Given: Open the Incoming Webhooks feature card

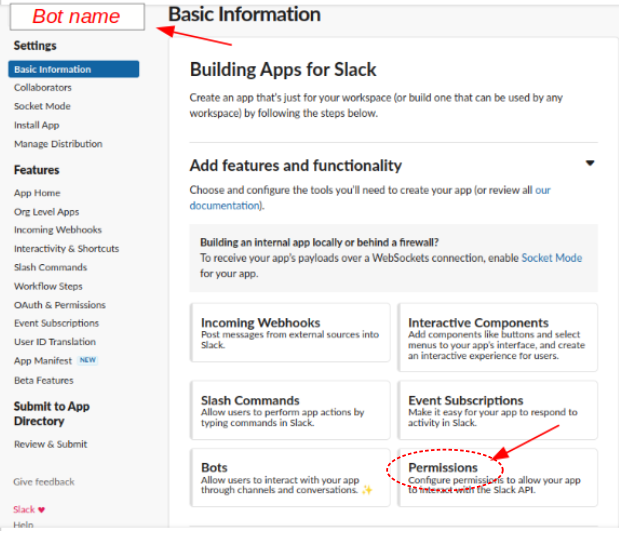Looking at the screenshot, I should tap(290, 333).
